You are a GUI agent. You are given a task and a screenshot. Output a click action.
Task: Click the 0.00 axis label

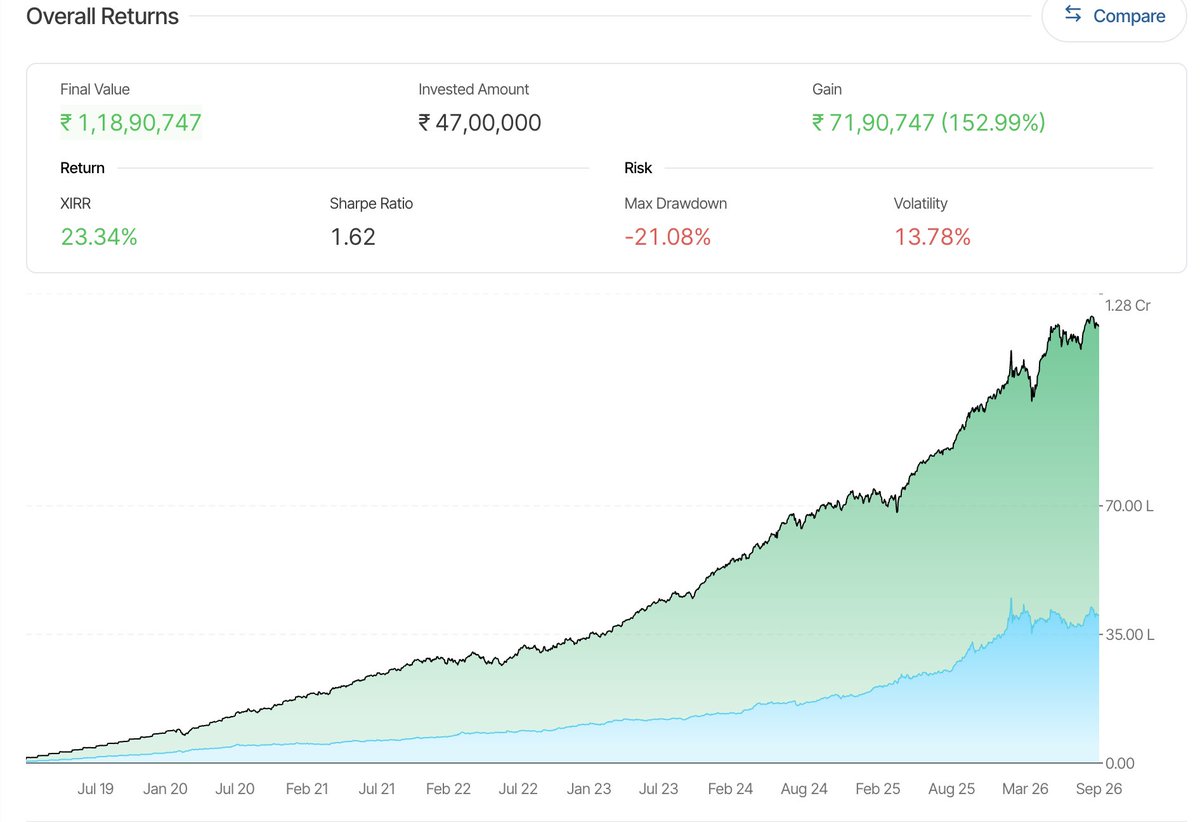coord(1120,764)
